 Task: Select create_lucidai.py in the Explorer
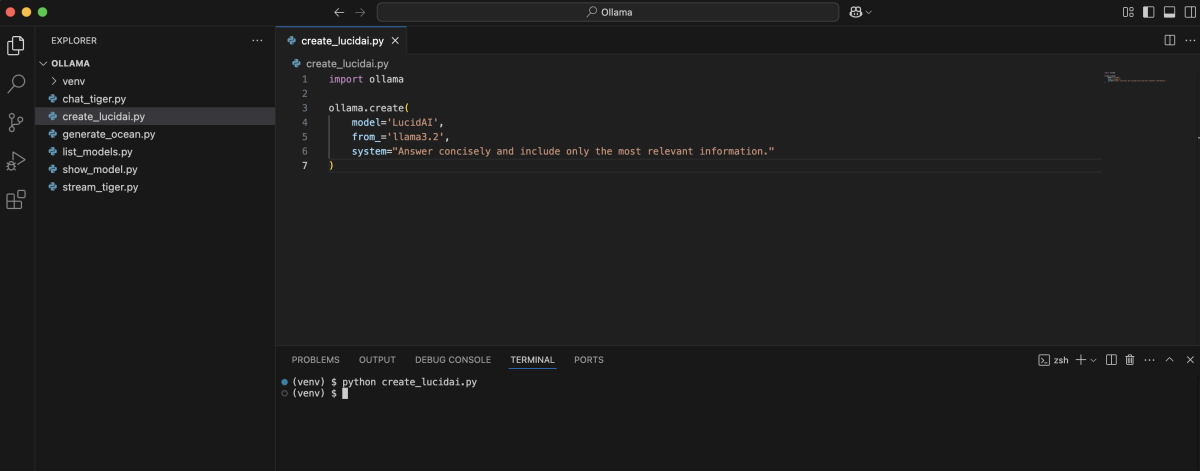coord(155,116)
